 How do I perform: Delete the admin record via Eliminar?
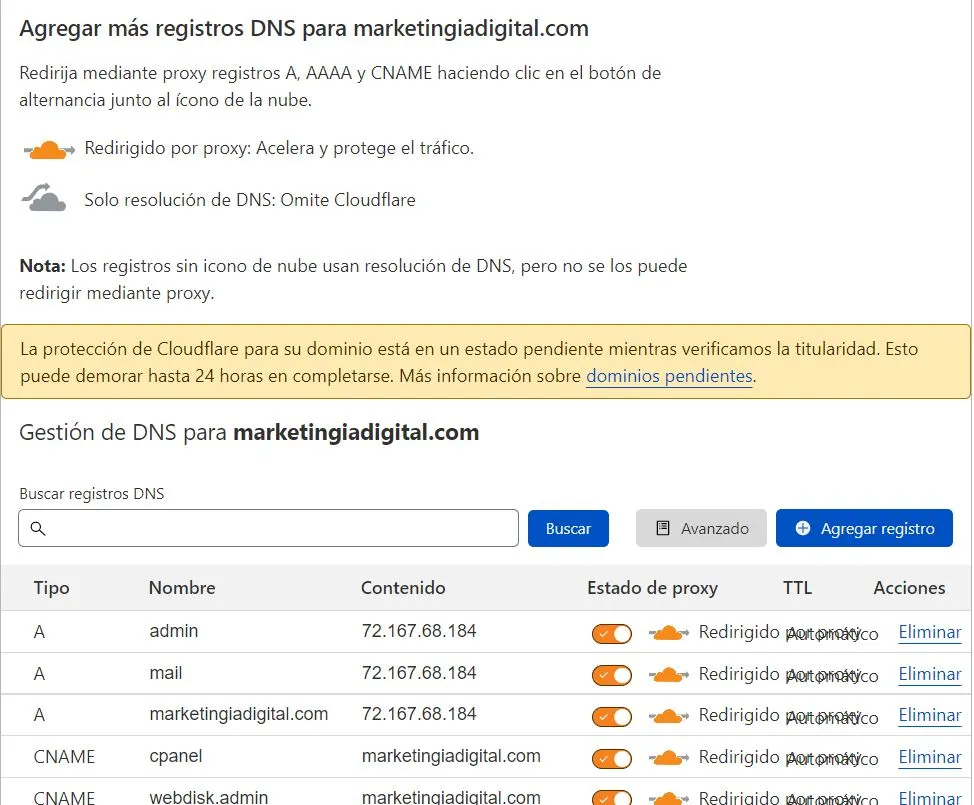(x=930, y=632)
